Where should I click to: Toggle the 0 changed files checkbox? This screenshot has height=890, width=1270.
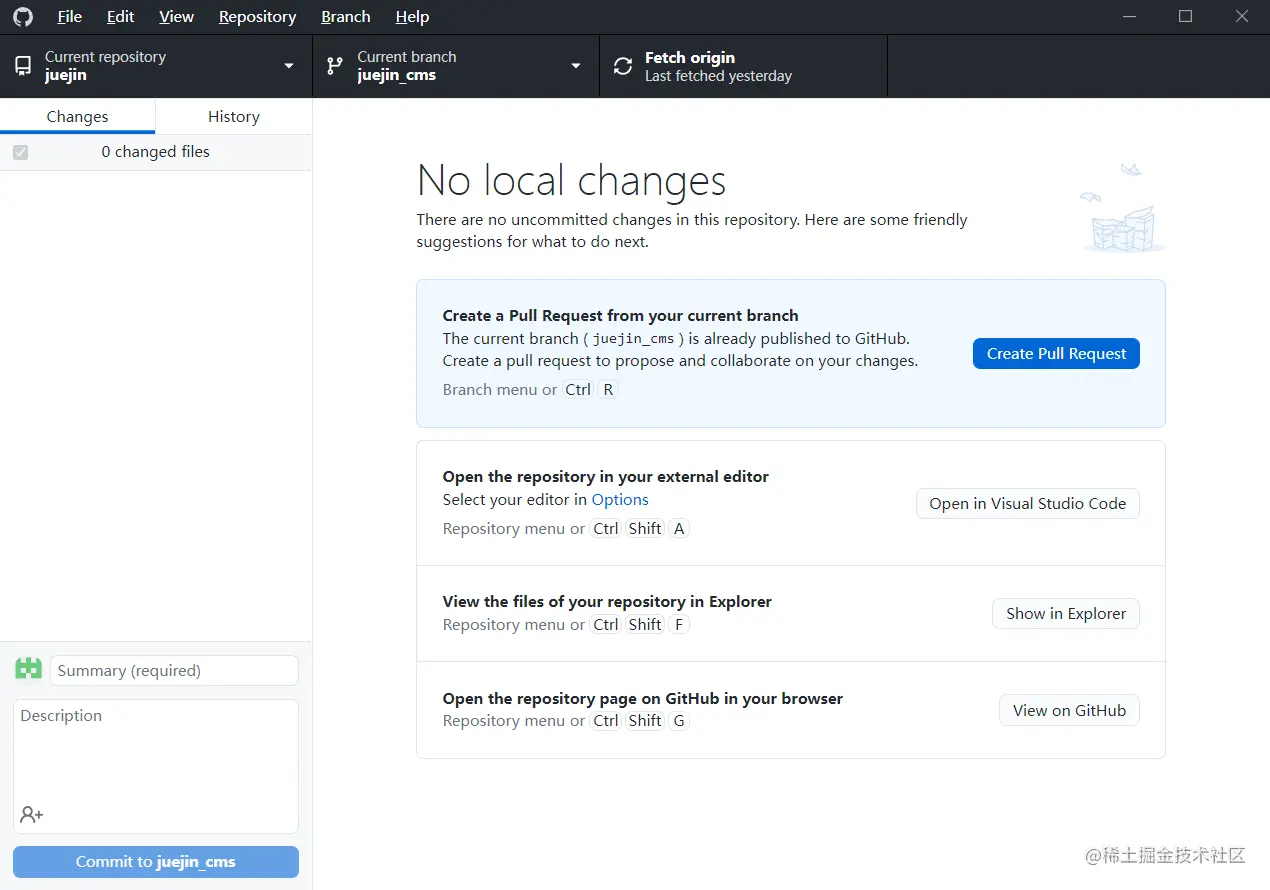[21, 152]
